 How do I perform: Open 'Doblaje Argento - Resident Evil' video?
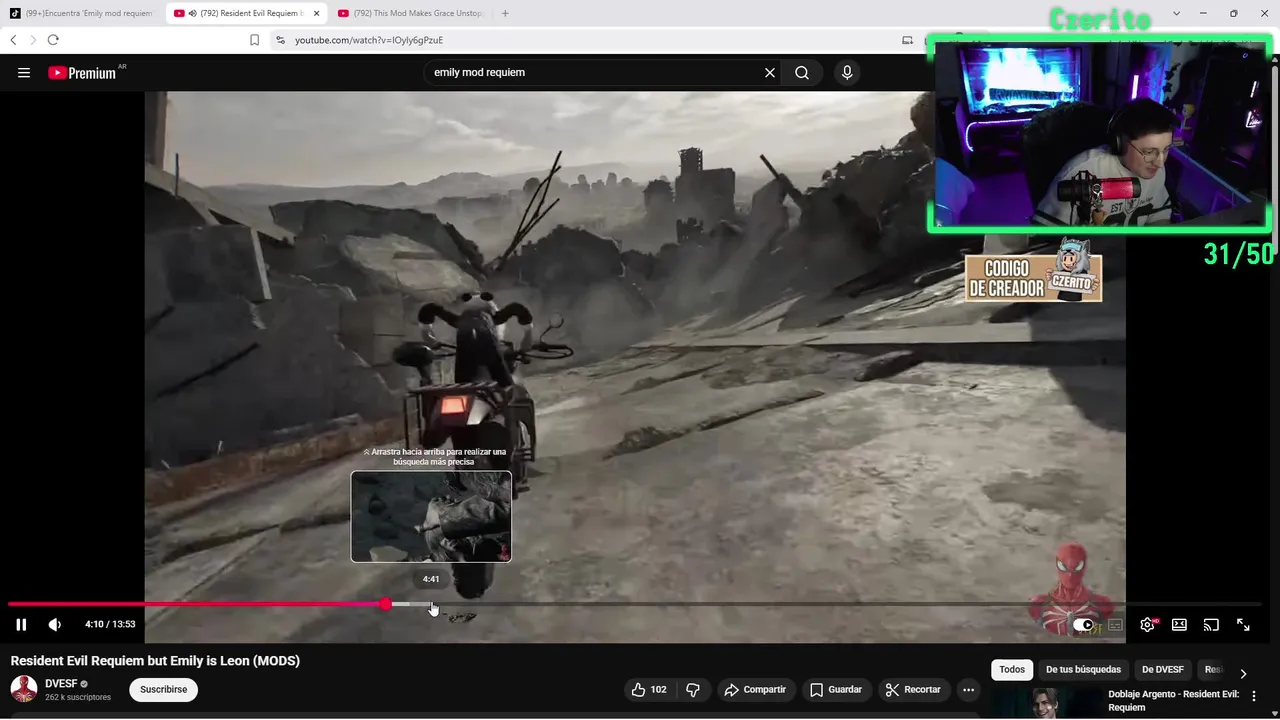click(1173, 701)
